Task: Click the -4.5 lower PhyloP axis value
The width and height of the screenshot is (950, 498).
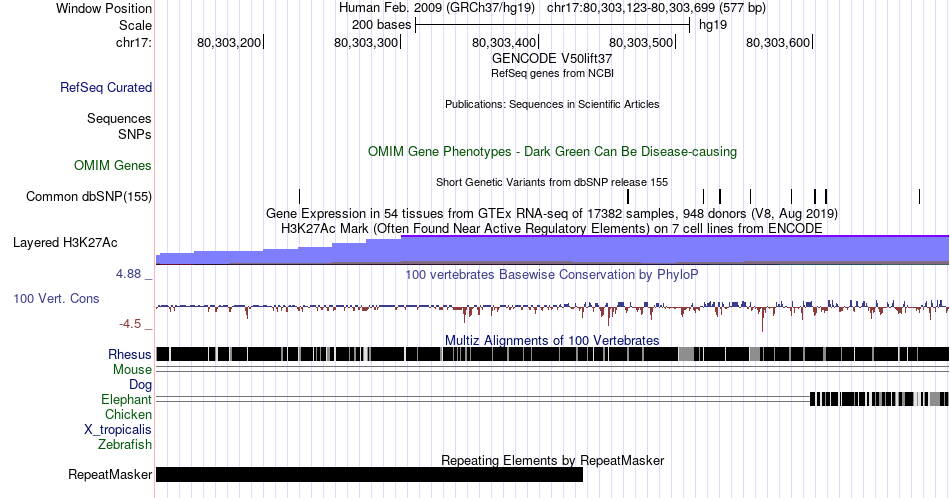Action: point(130,324)
